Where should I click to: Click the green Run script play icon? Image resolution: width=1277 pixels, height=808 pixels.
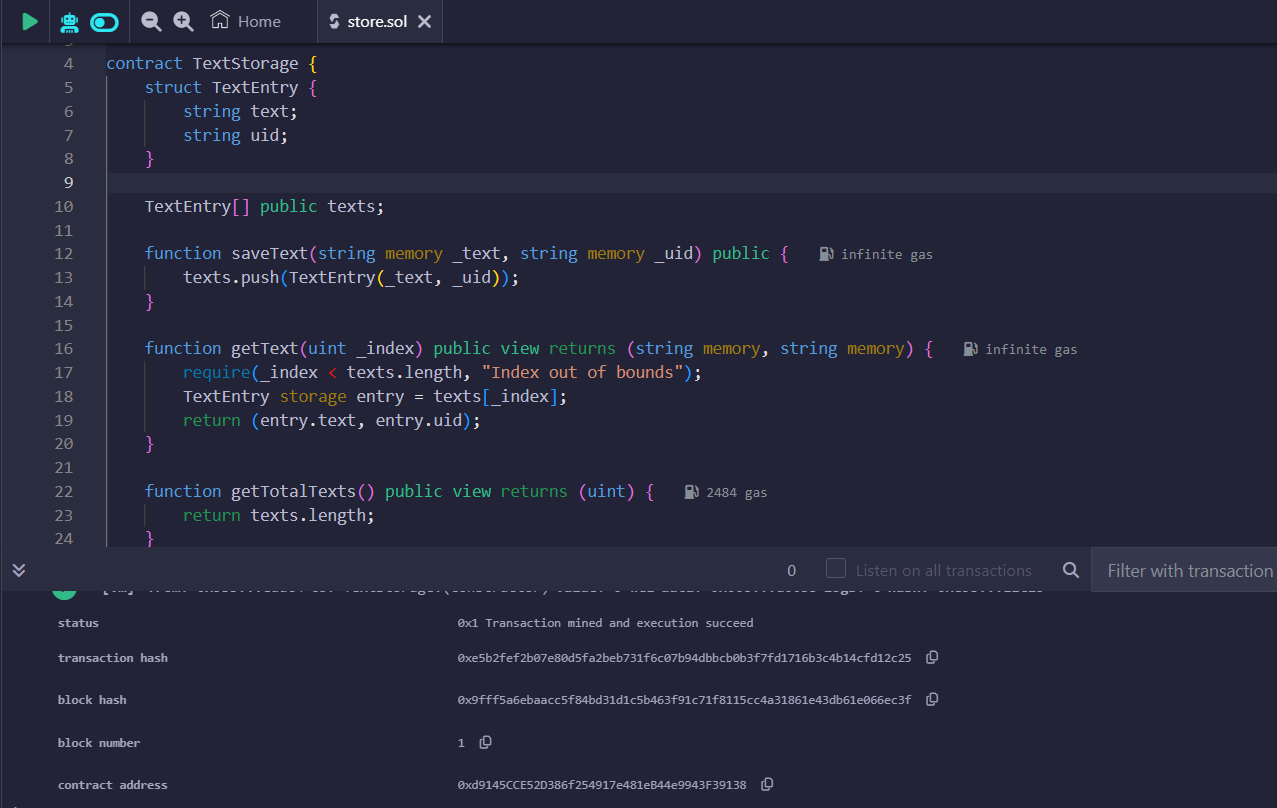point(30,21)
